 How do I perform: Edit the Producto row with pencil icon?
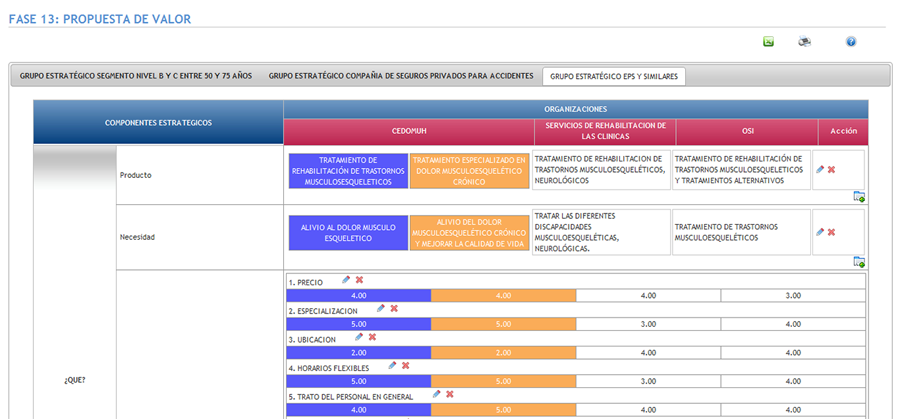820,170
